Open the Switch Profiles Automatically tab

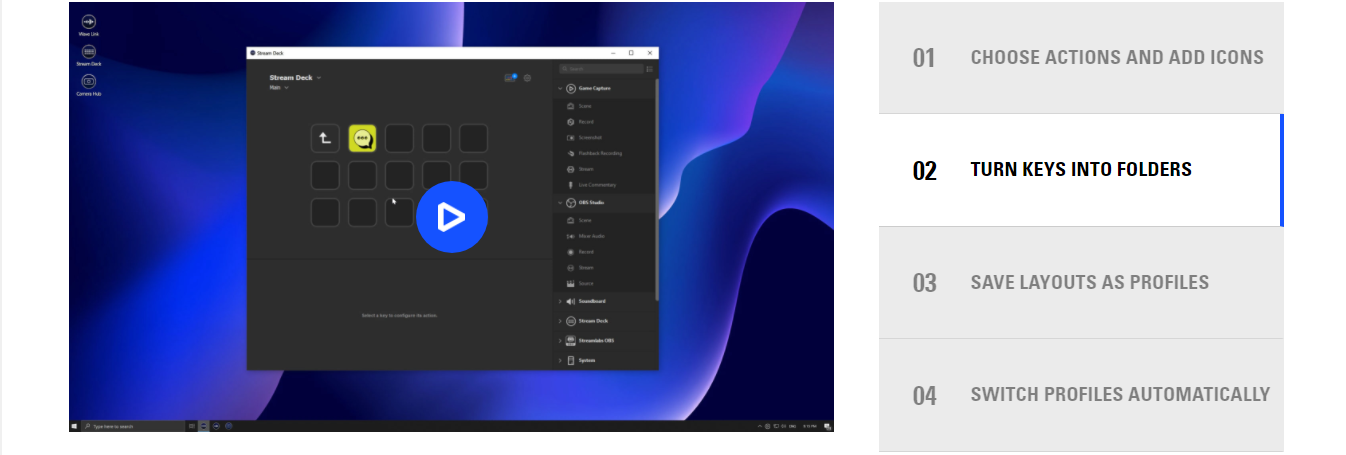pyautogui.click(x=1081, y=395)
